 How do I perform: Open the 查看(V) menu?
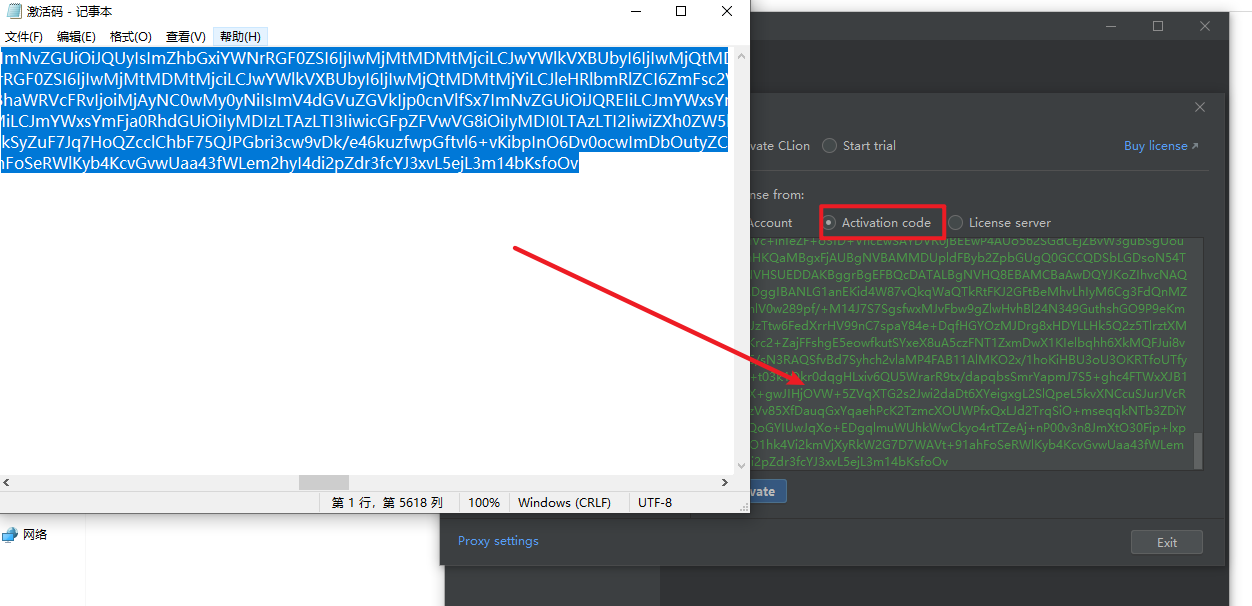pyautogui.click(x=185, y=37)
